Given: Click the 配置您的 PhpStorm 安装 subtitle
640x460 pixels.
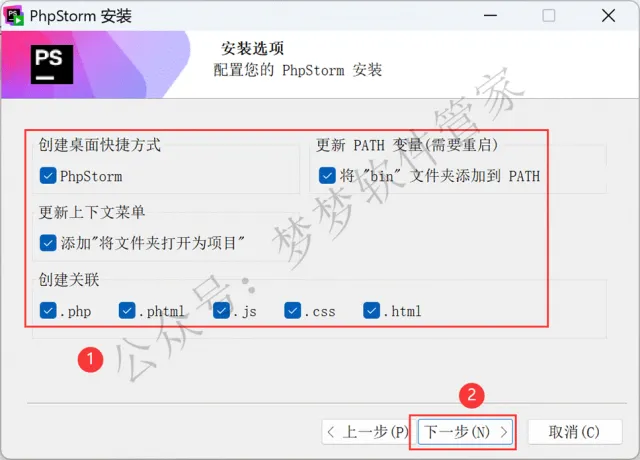Looking at the screenshot, I should pyautogui.click(x=298, y=70).
